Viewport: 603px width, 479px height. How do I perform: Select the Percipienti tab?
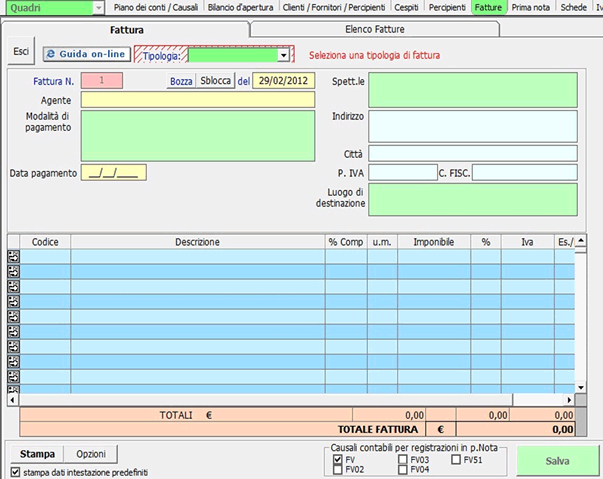[447, 7]
